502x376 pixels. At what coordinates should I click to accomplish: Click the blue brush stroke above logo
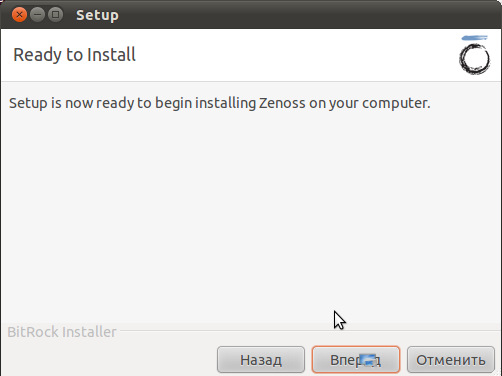pos(475,38)
